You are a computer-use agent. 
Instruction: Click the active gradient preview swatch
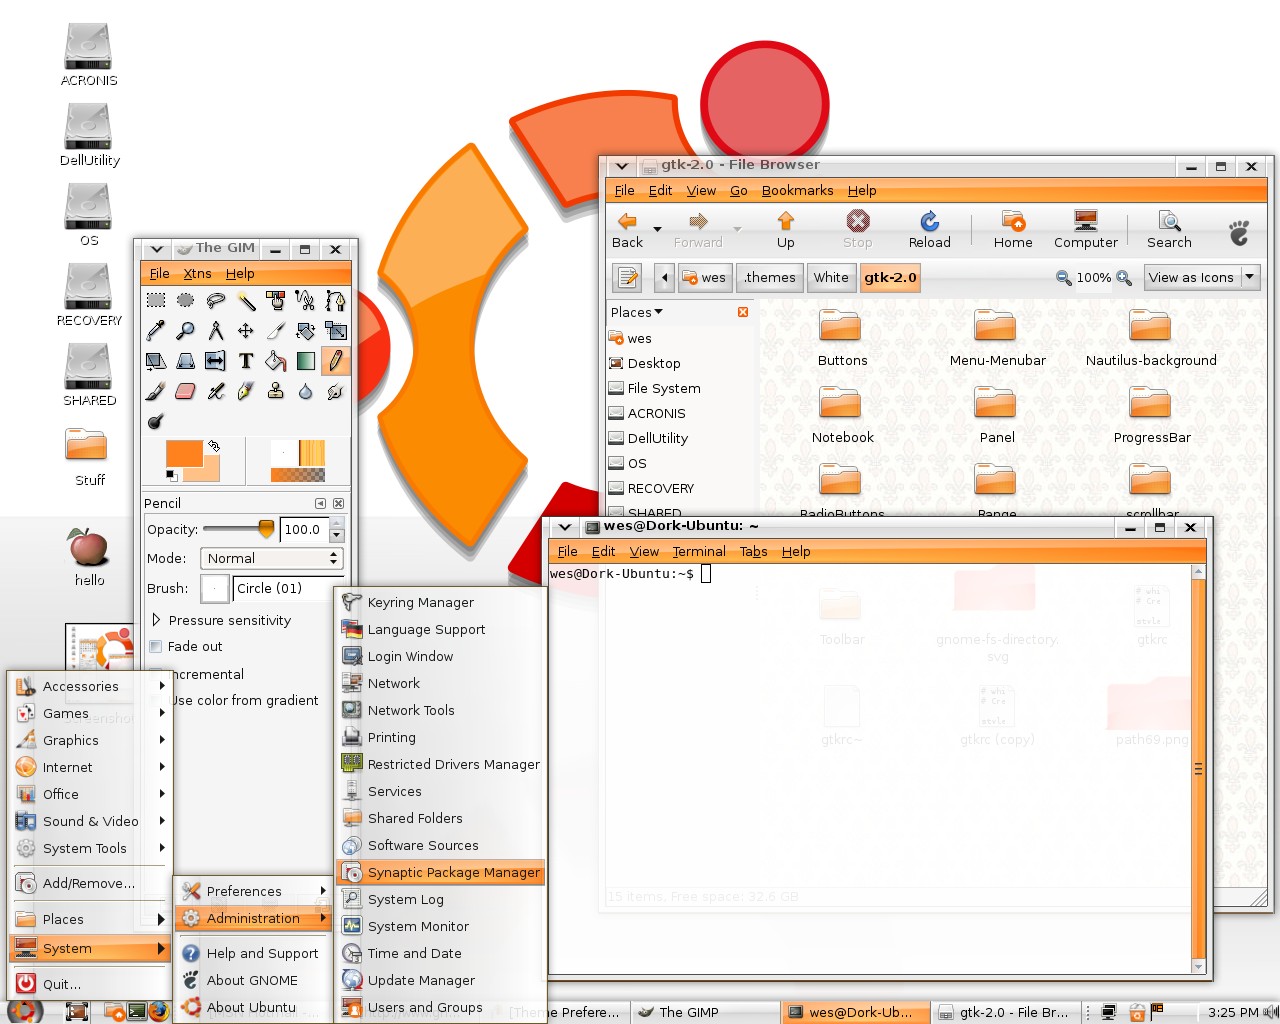(298, 475)
